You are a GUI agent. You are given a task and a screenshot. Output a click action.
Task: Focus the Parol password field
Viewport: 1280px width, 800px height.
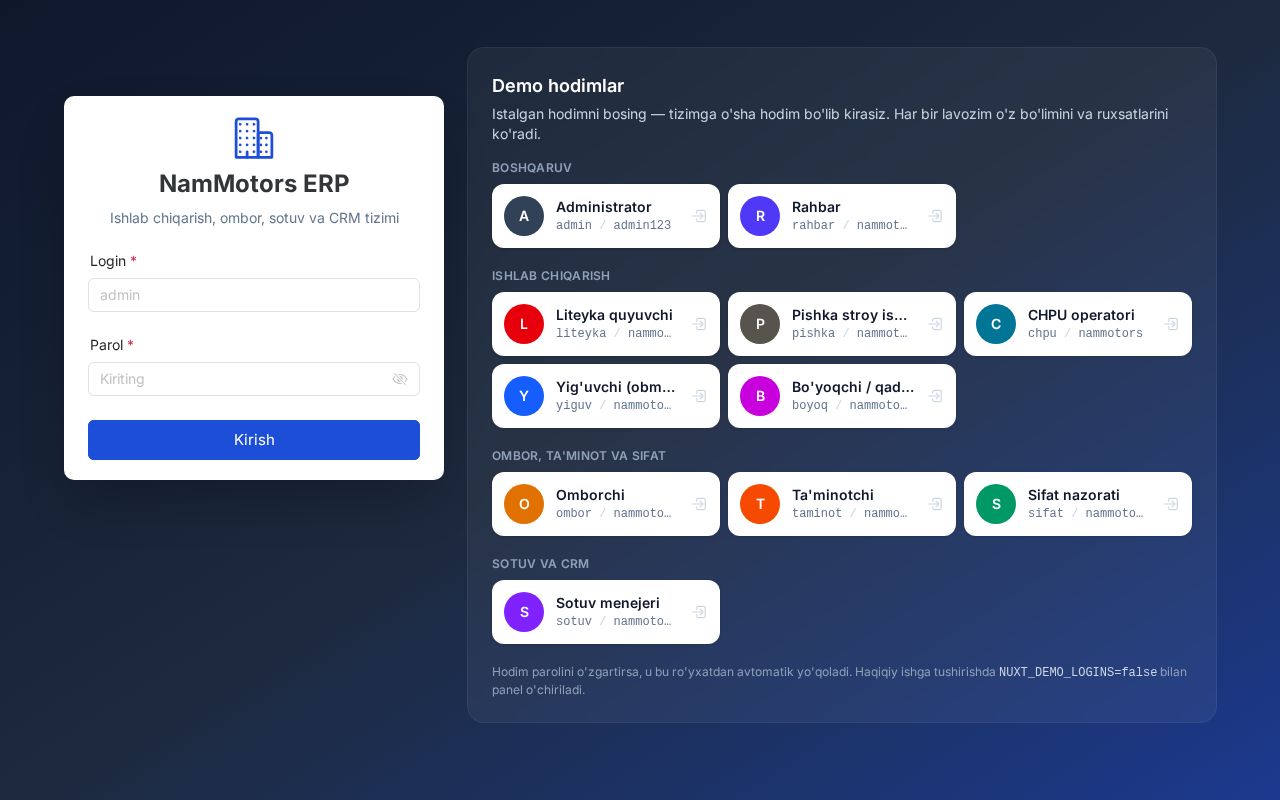(254, 379)
